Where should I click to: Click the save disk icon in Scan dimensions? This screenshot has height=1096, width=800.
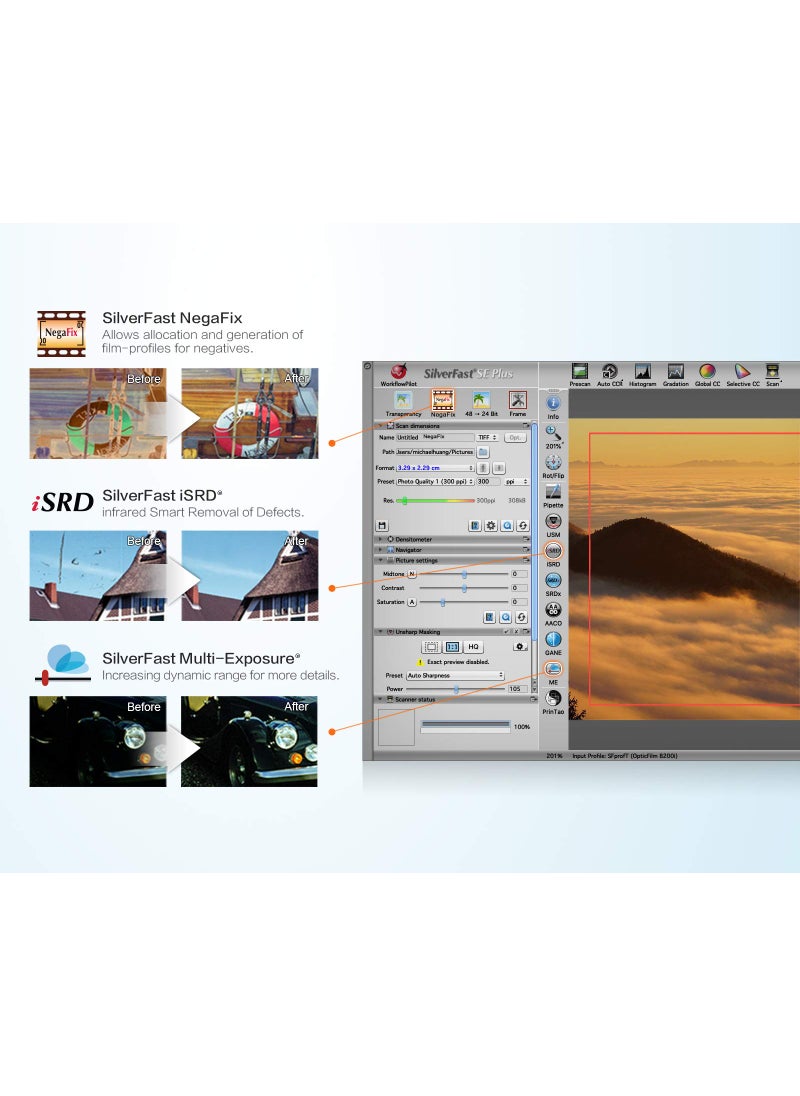coord(381,526)
